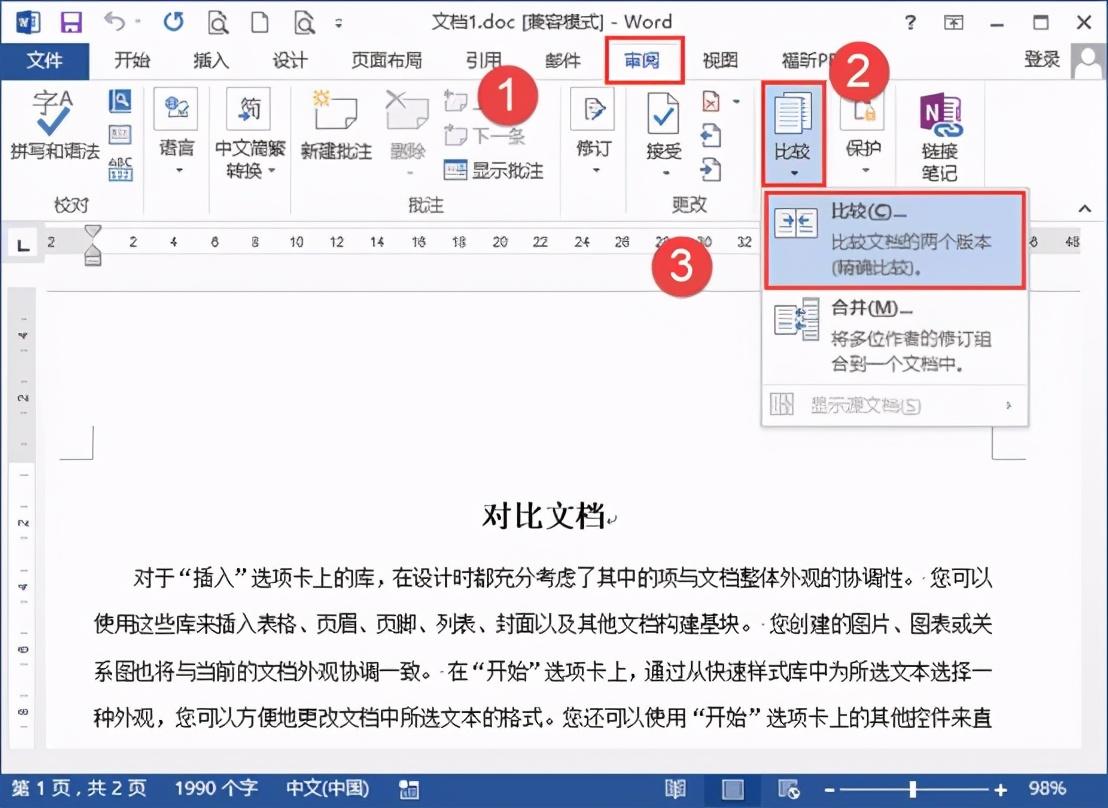Click the 98% zoom level
1108x808 pixels.
coord(1047,788)
